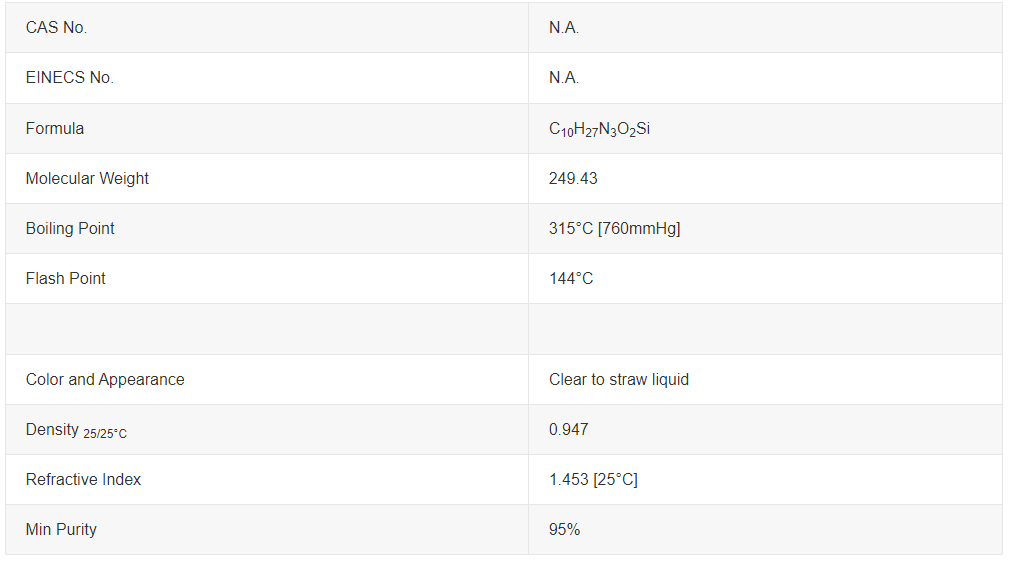Image resolution: width=1011 pixels, height=561 pixels.
Task: Select the 0.947 density value
Action: click(569, 429)
